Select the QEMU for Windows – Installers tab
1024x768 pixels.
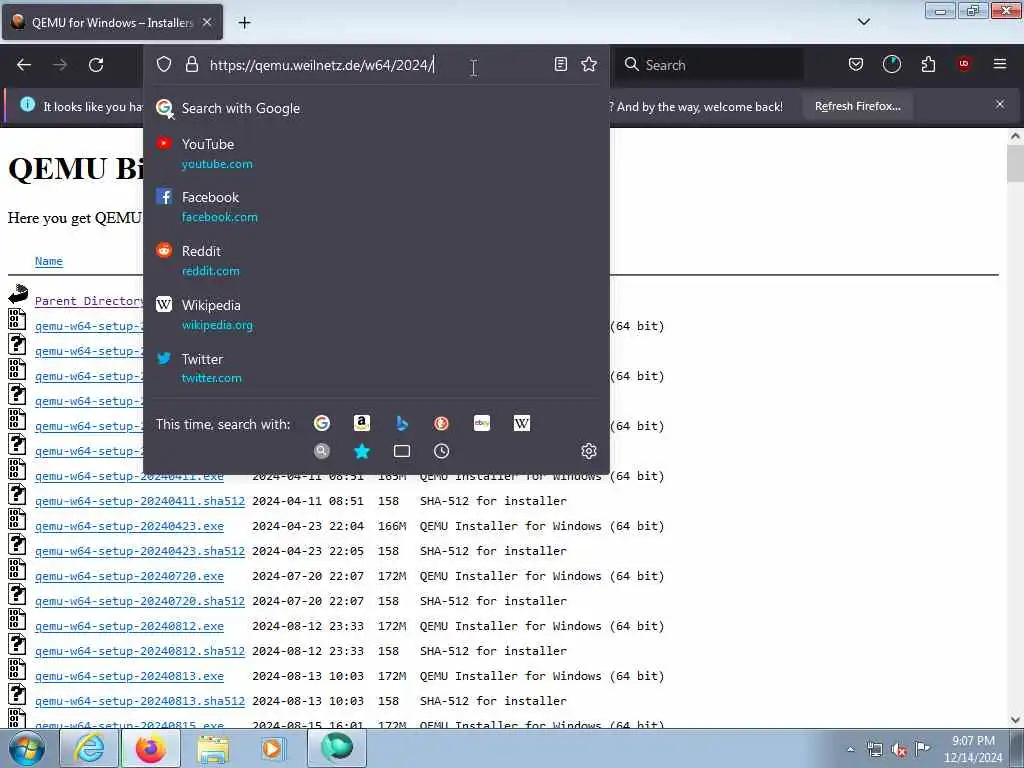coord(112,22)
